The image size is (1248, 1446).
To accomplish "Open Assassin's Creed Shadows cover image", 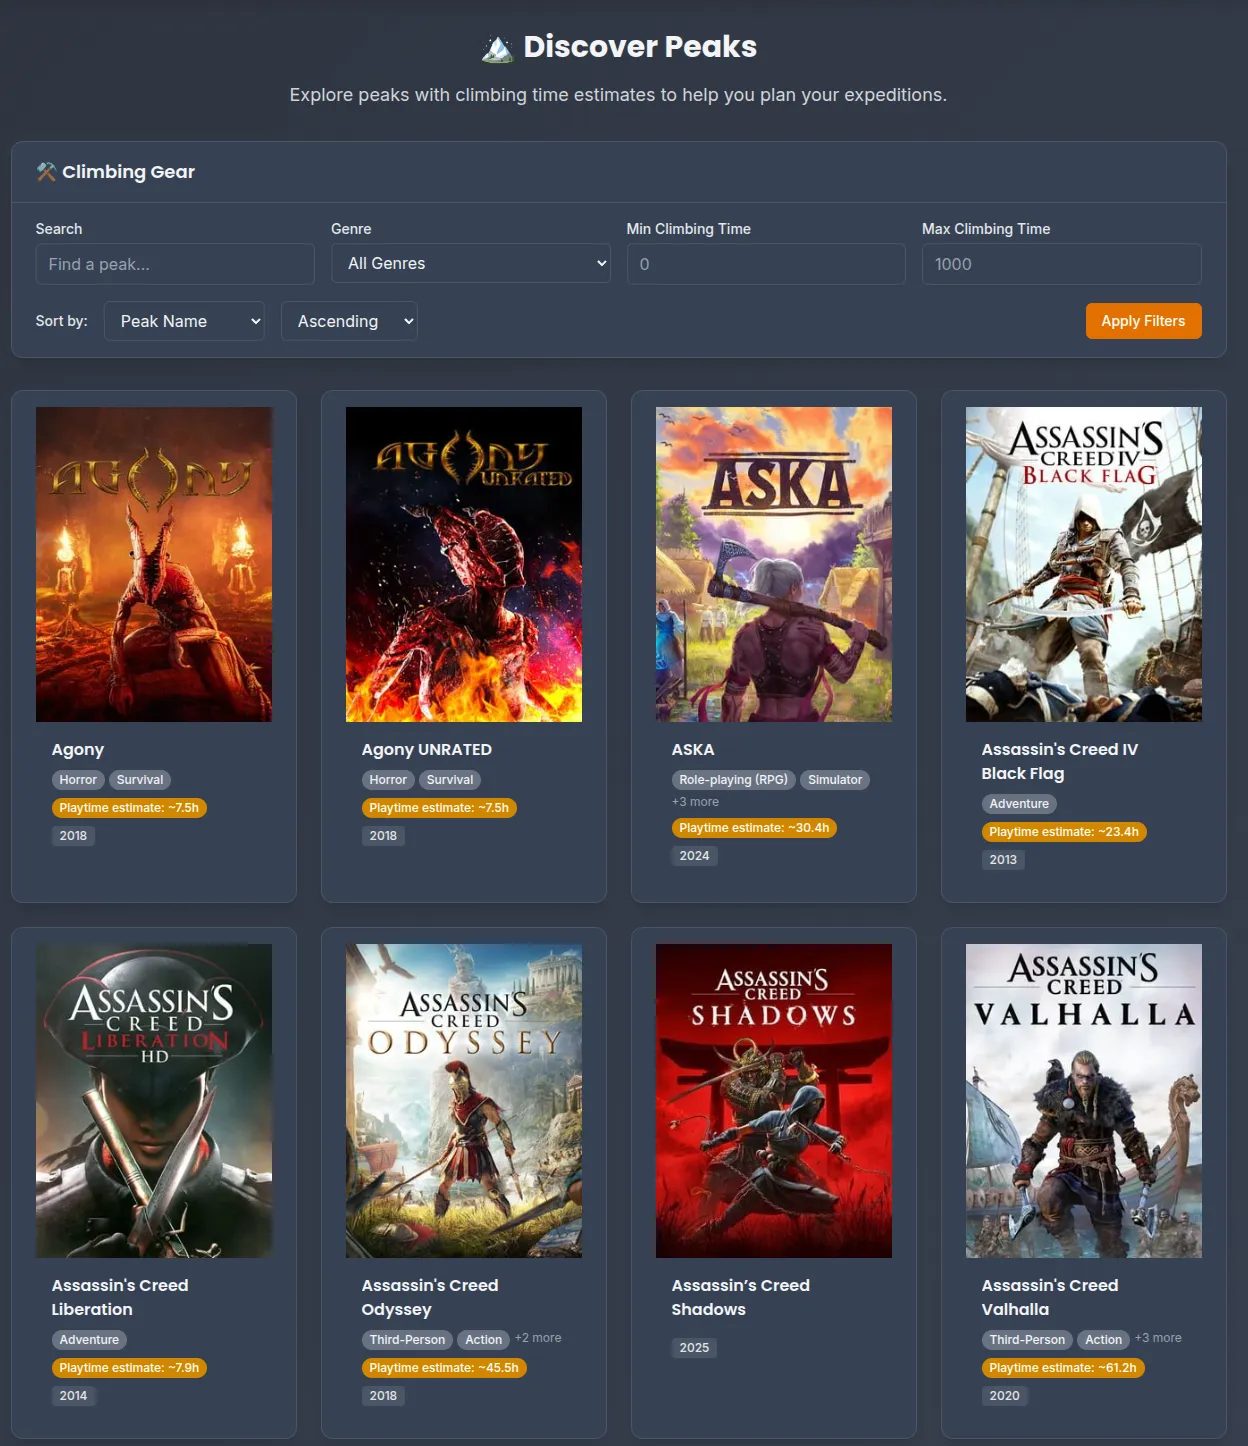I will pos(774,1101).
